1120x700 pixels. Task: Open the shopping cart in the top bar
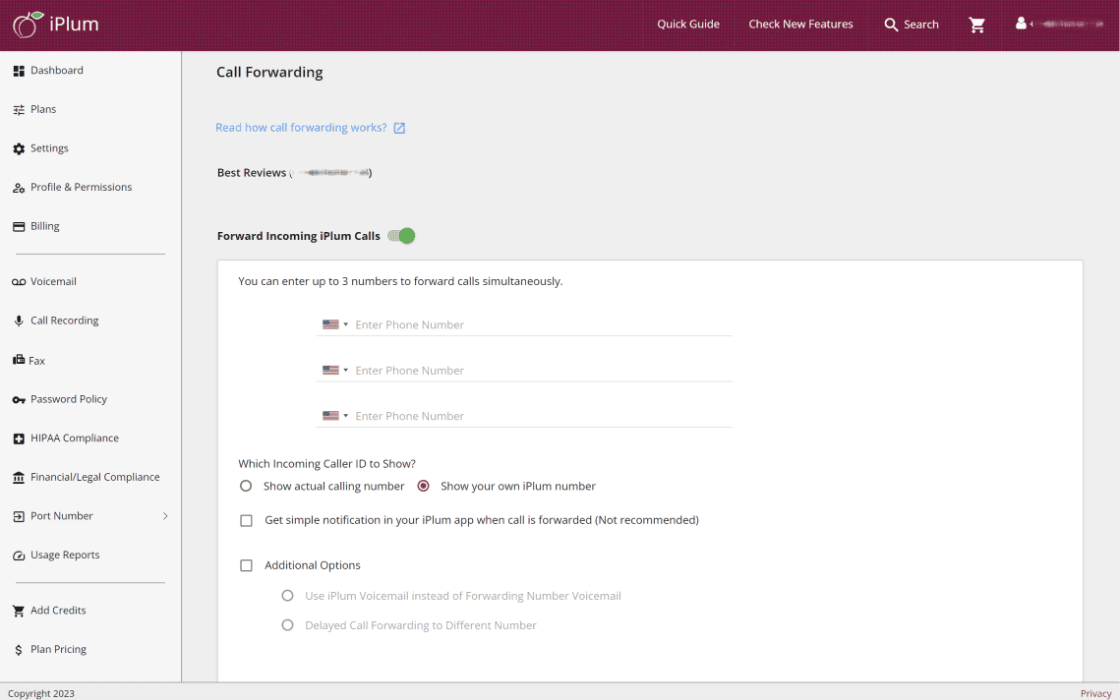click(x=978, y=24)
